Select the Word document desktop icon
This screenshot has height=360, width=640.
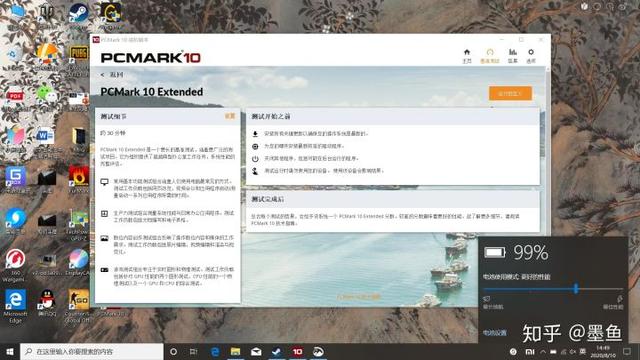coord(46,141)
